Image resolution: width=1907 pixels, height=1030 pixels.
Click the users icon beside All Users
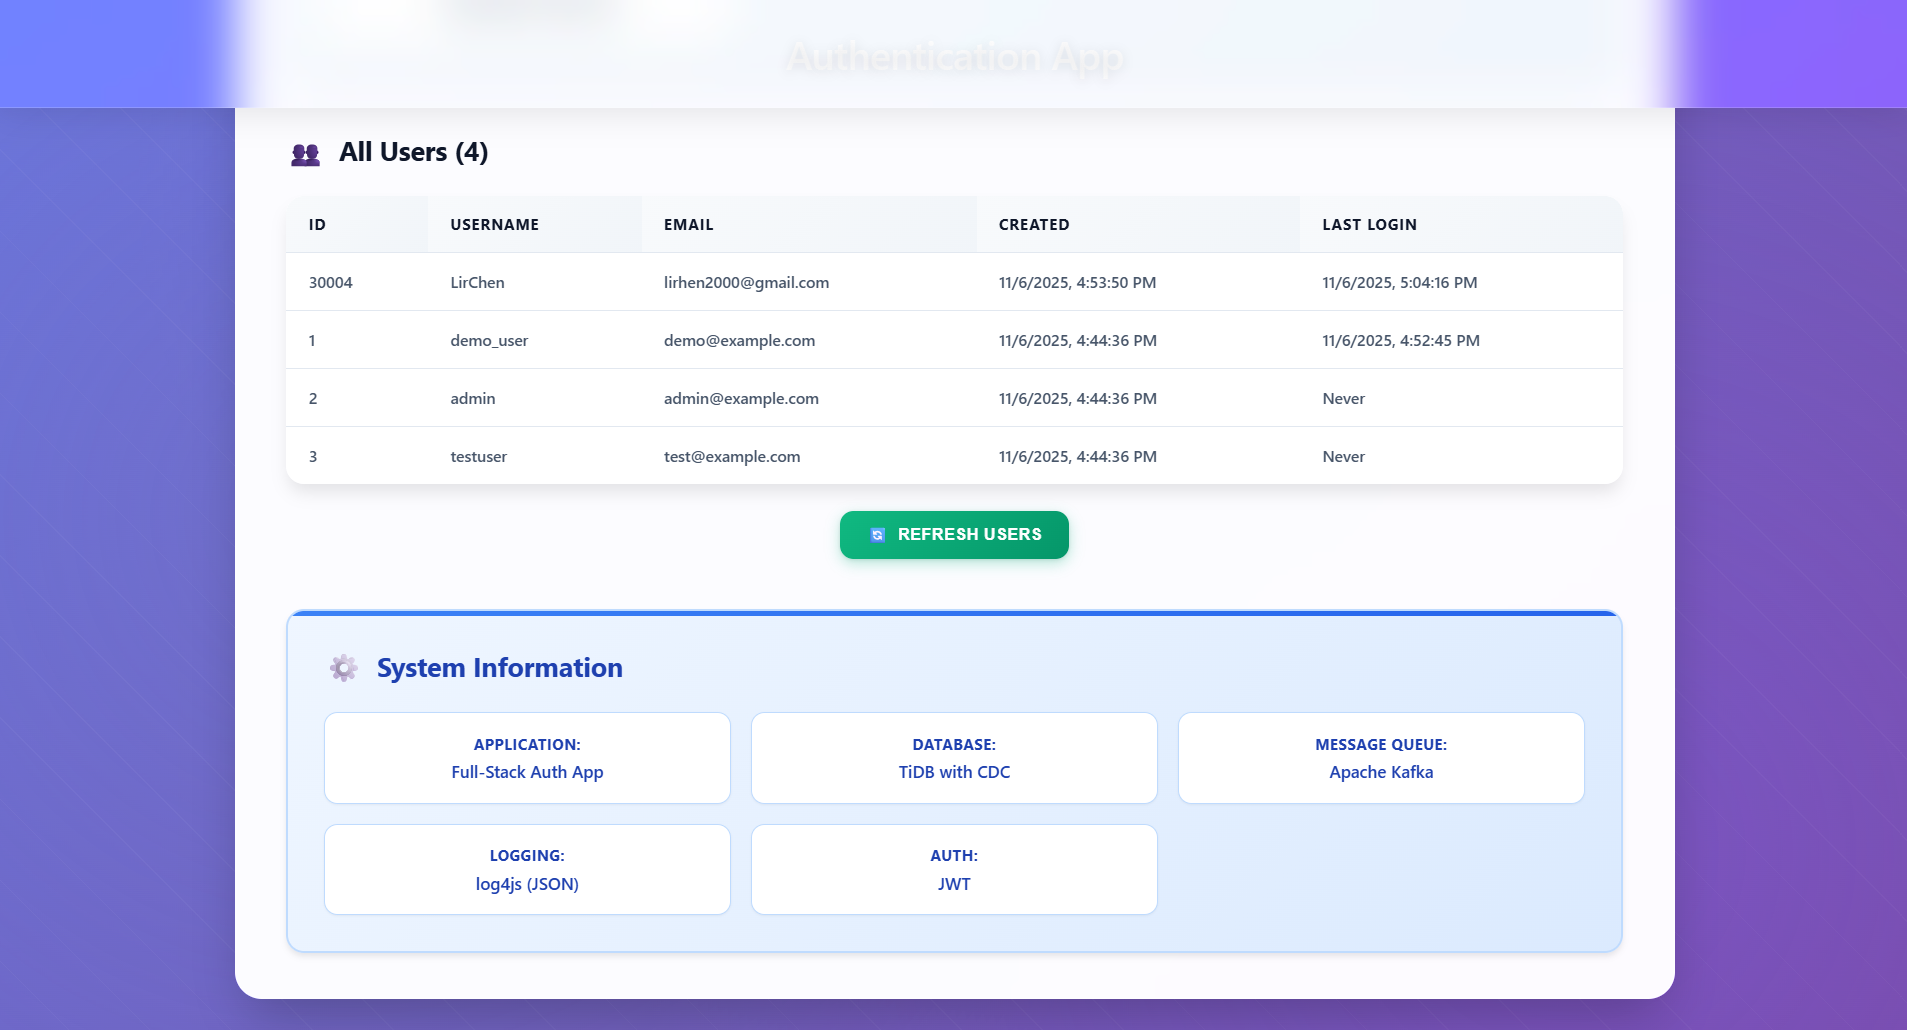click(x=305, y=154)
